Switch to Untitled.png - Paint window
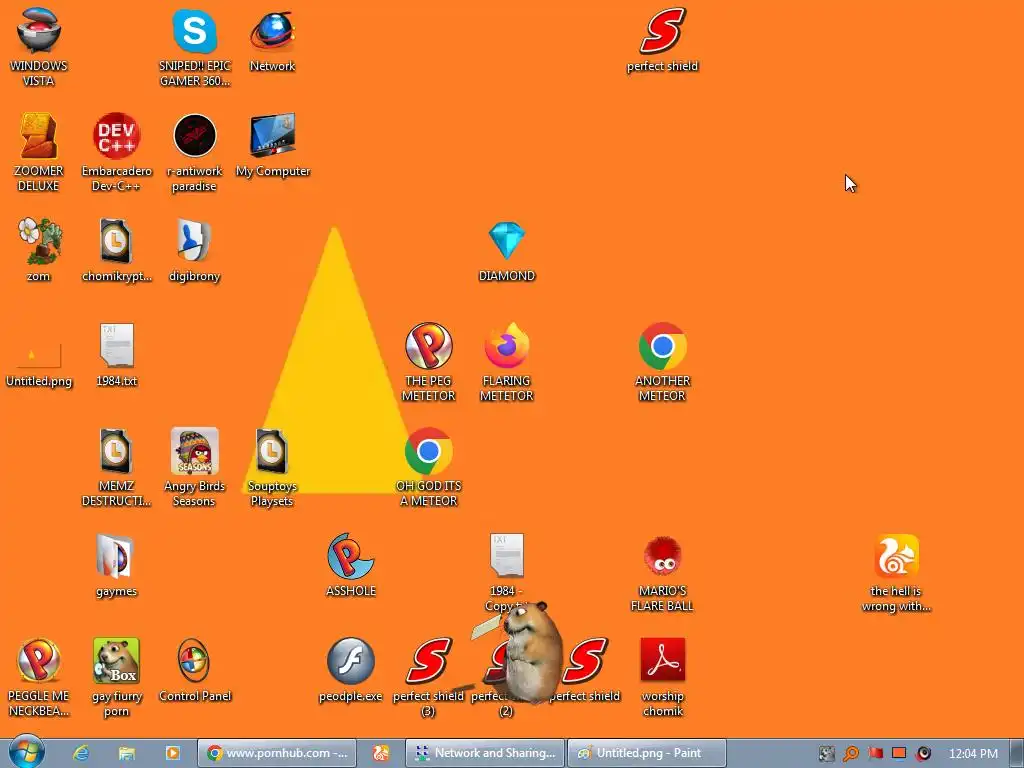Image resolution: width=1024 pixels, height=768 pixels. [647, 753]
